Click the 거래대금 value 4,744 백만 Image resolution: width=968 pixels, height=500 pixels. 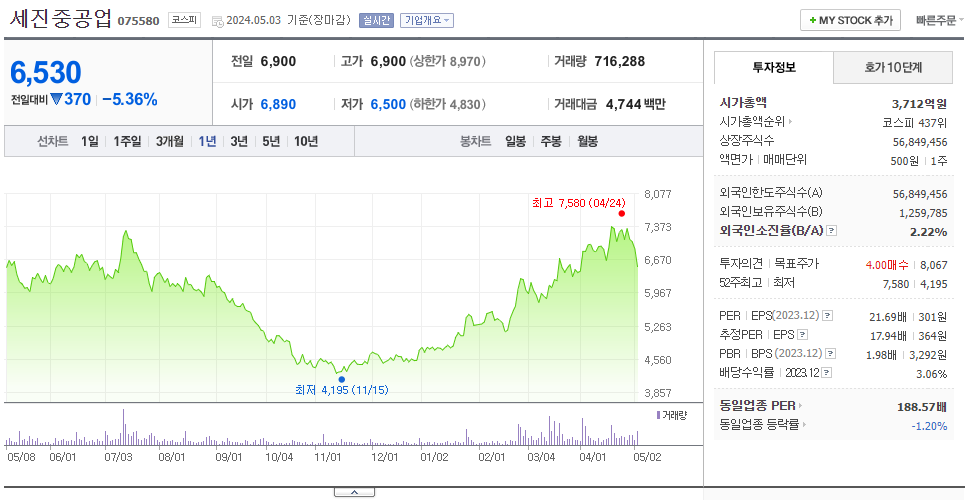coord(635,104)
